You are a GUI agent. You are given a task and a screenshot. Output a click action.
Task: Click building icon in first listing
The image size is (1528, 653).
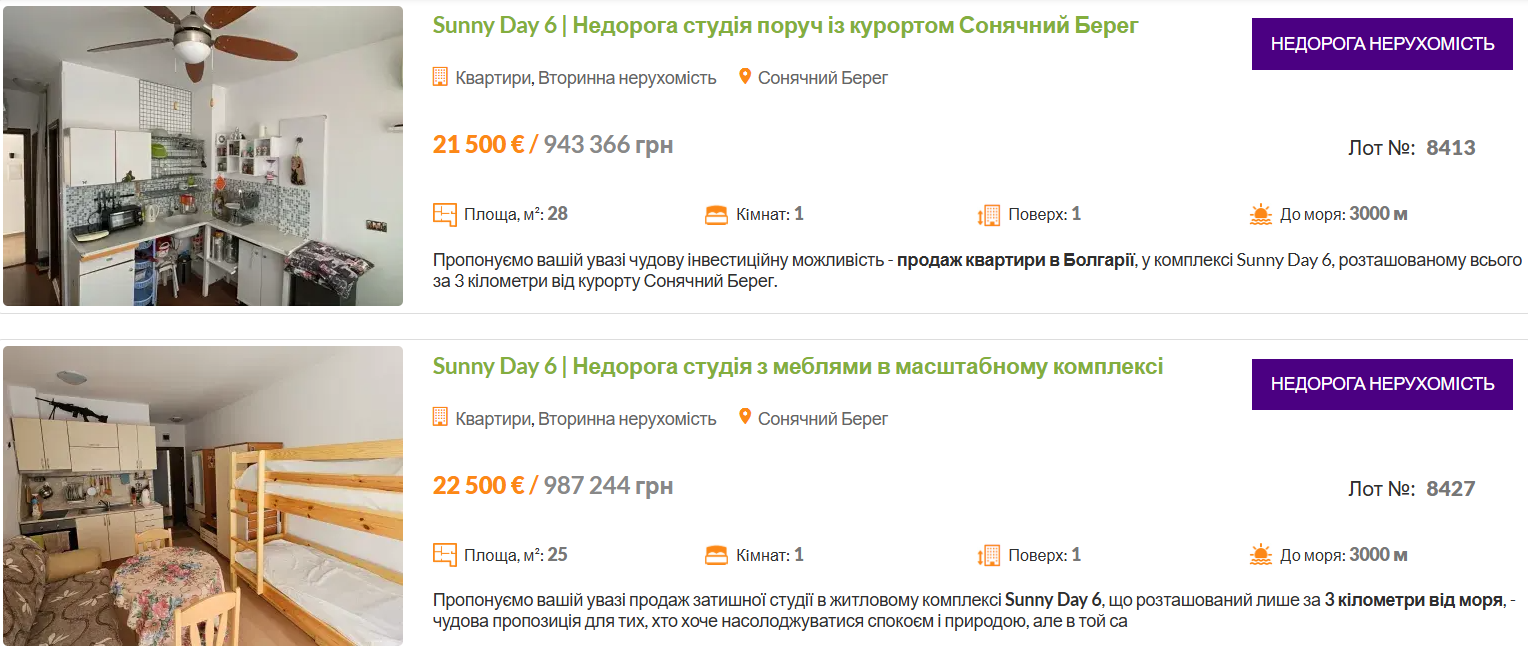(x=440, y=77)
